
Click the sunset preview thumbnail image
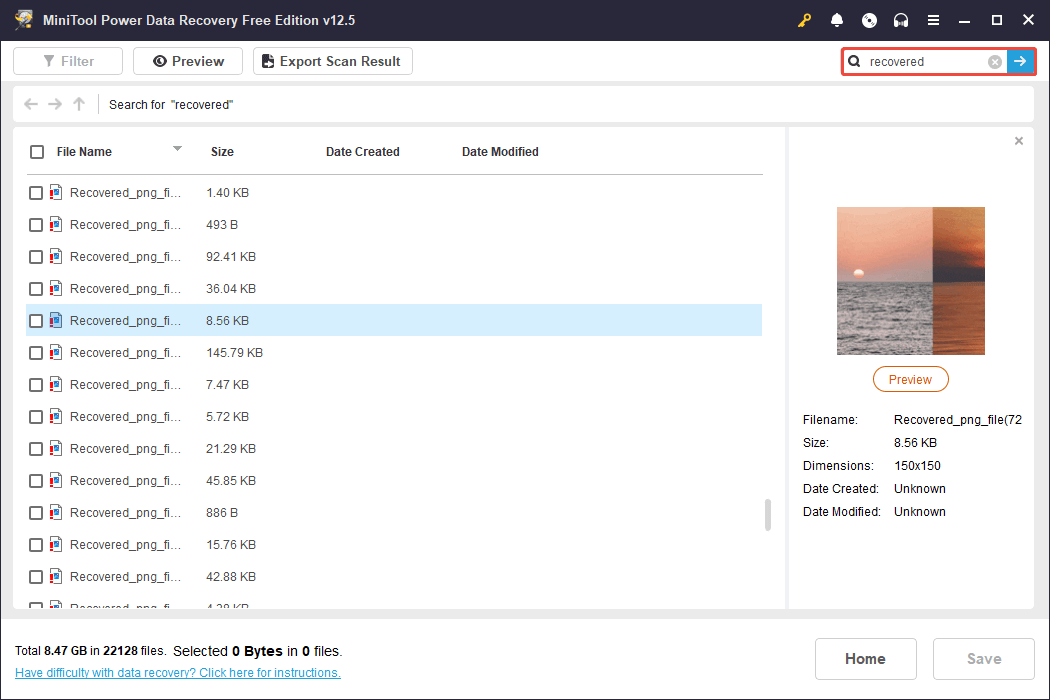pyautogui.click(x=910, y=281)
